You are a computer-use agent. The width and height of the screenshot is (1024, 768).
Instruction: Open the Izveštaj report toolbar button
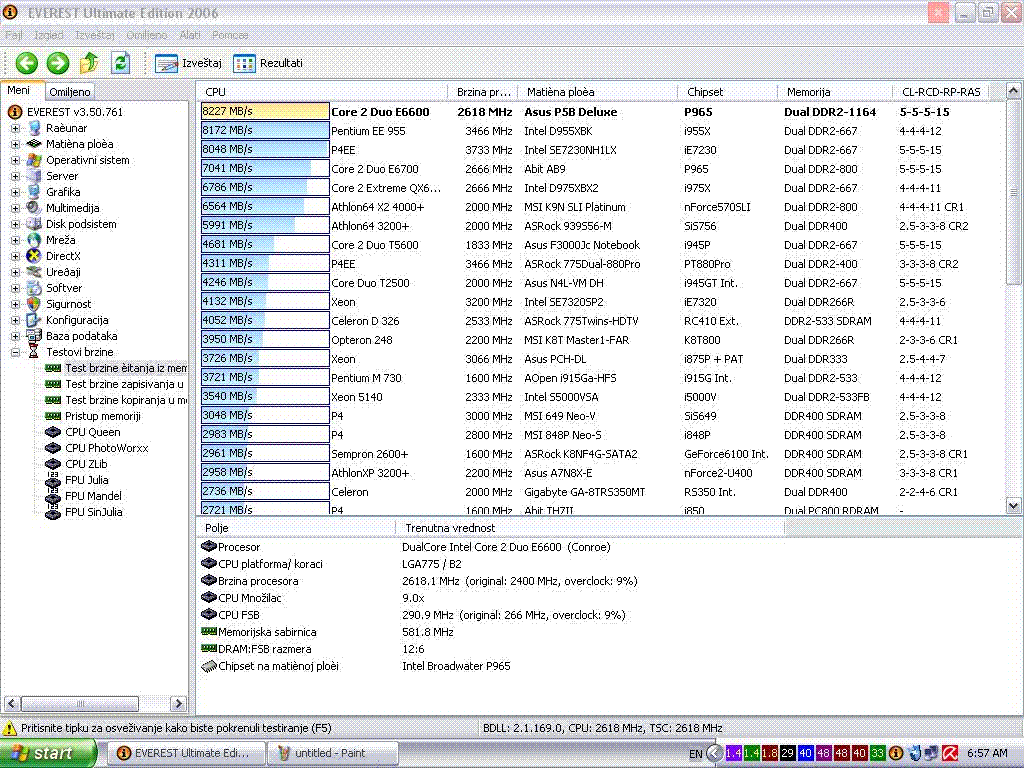click(x=188, y=63)
